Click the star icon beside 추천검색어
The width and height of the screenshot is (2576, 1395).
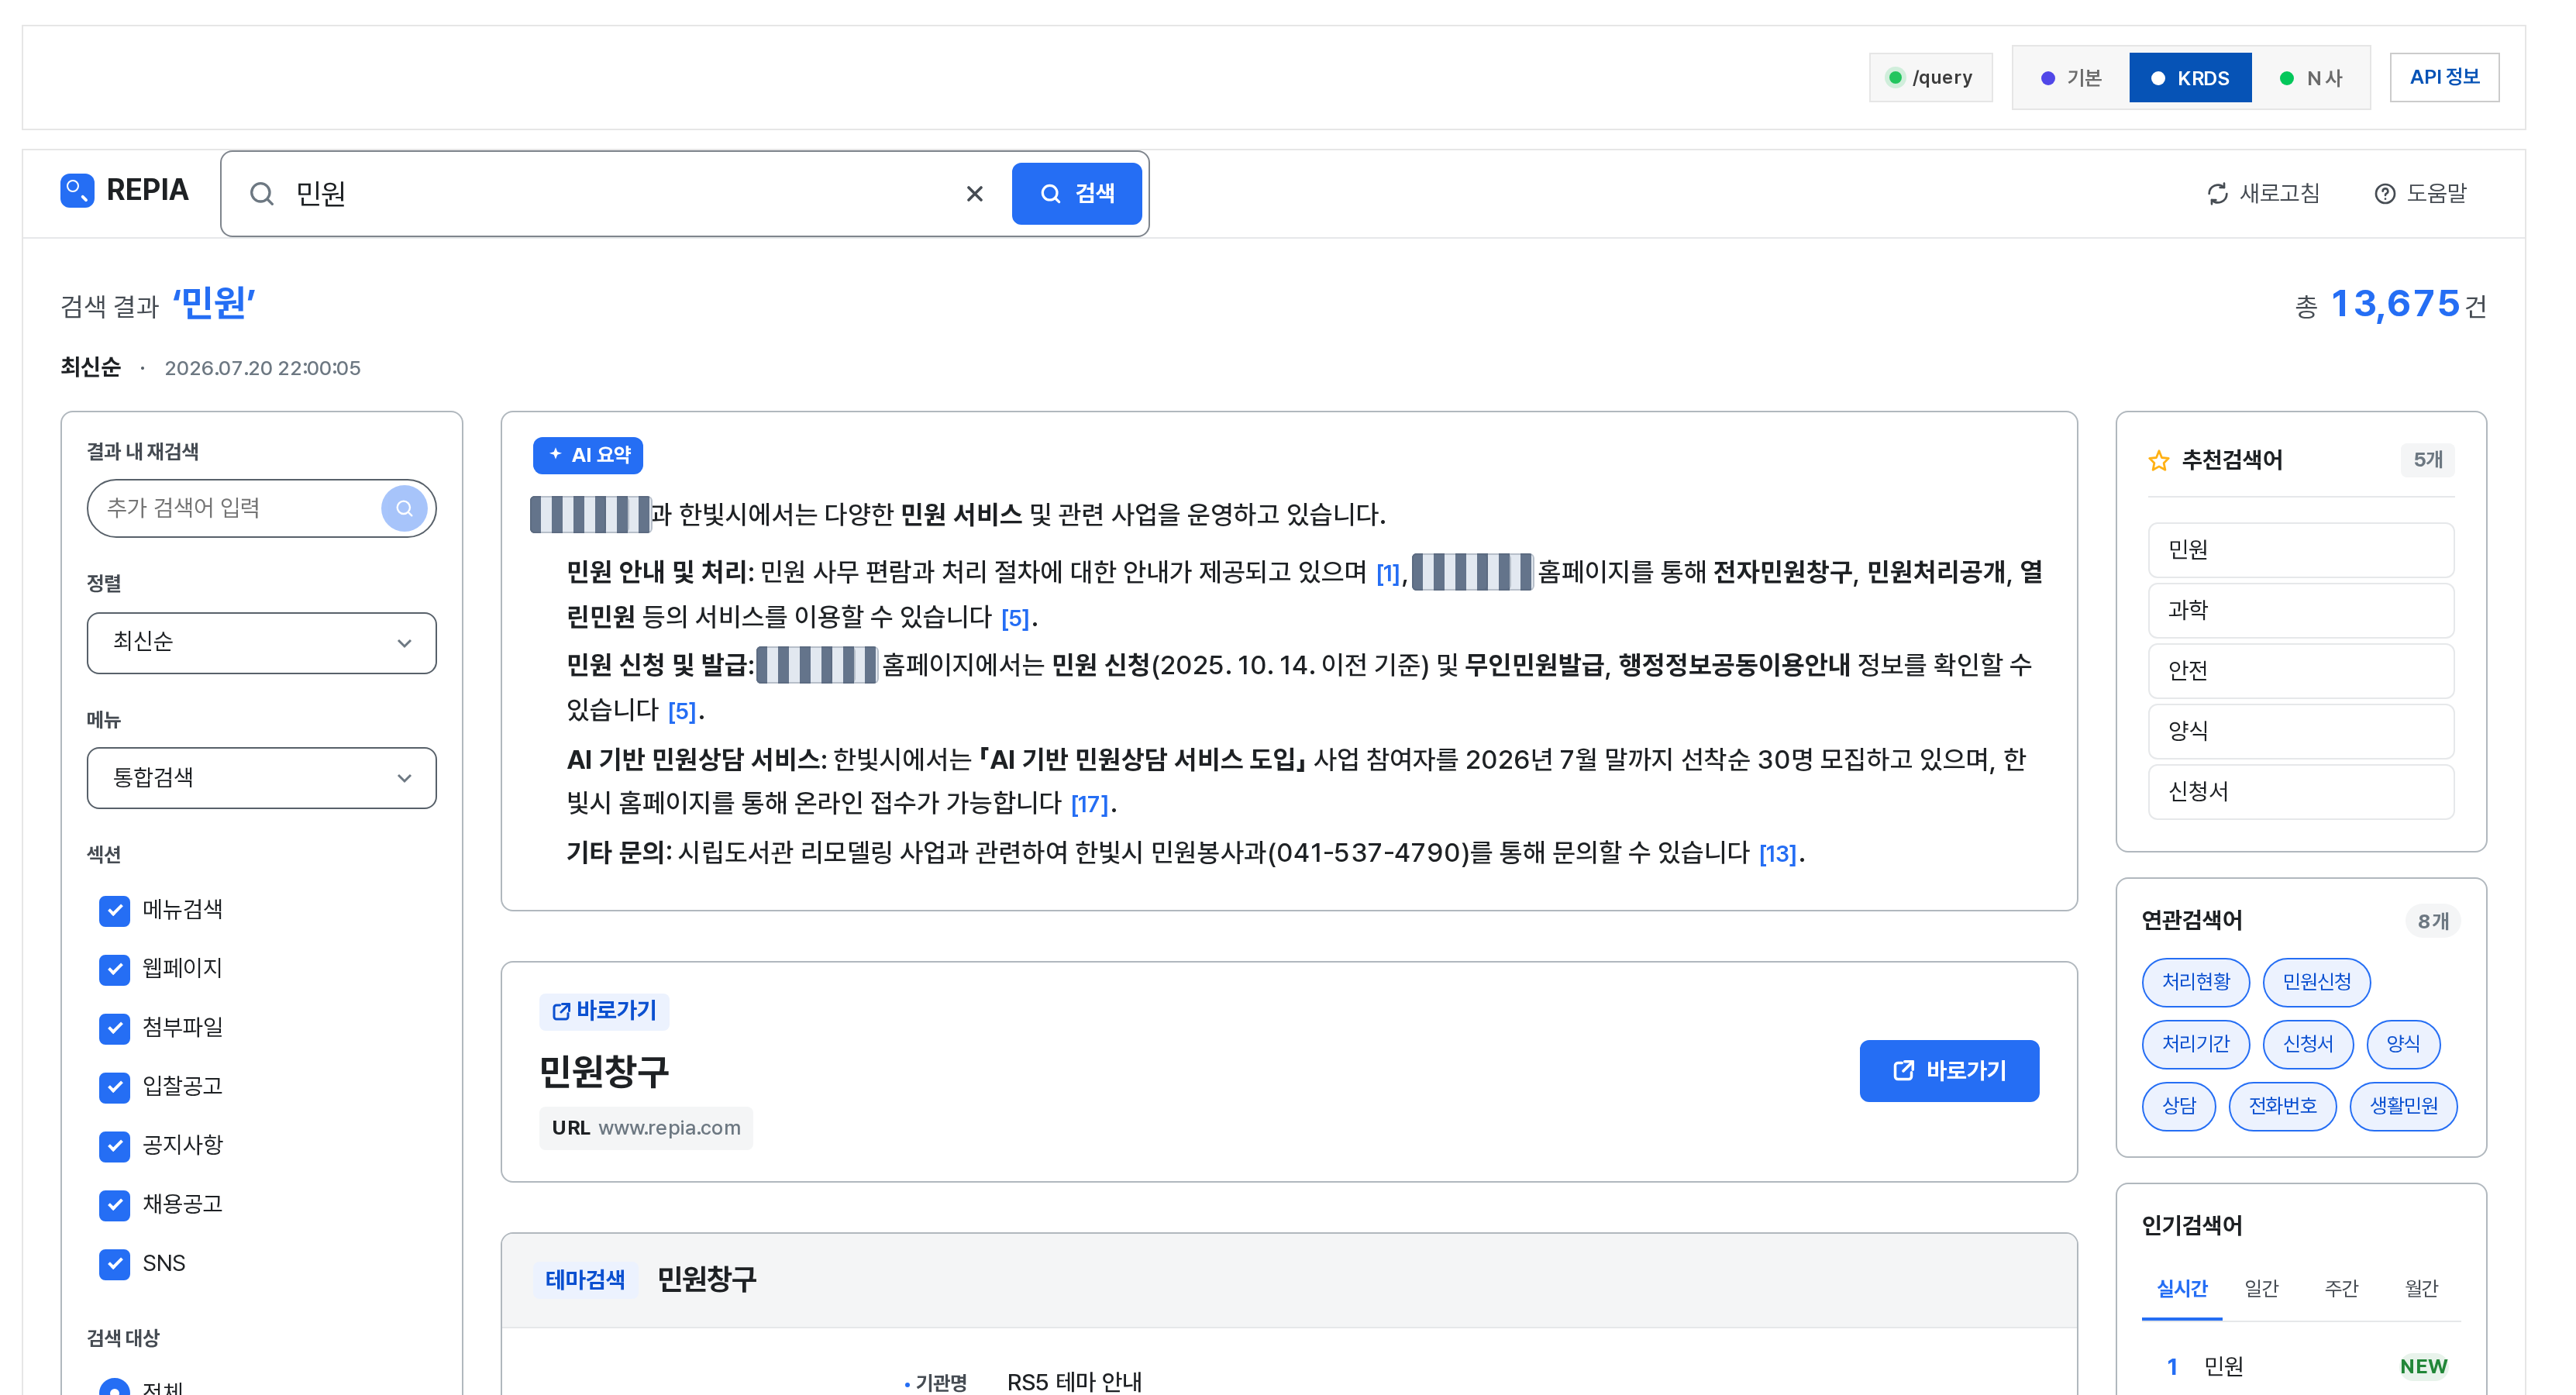[x=2159, y=461]
